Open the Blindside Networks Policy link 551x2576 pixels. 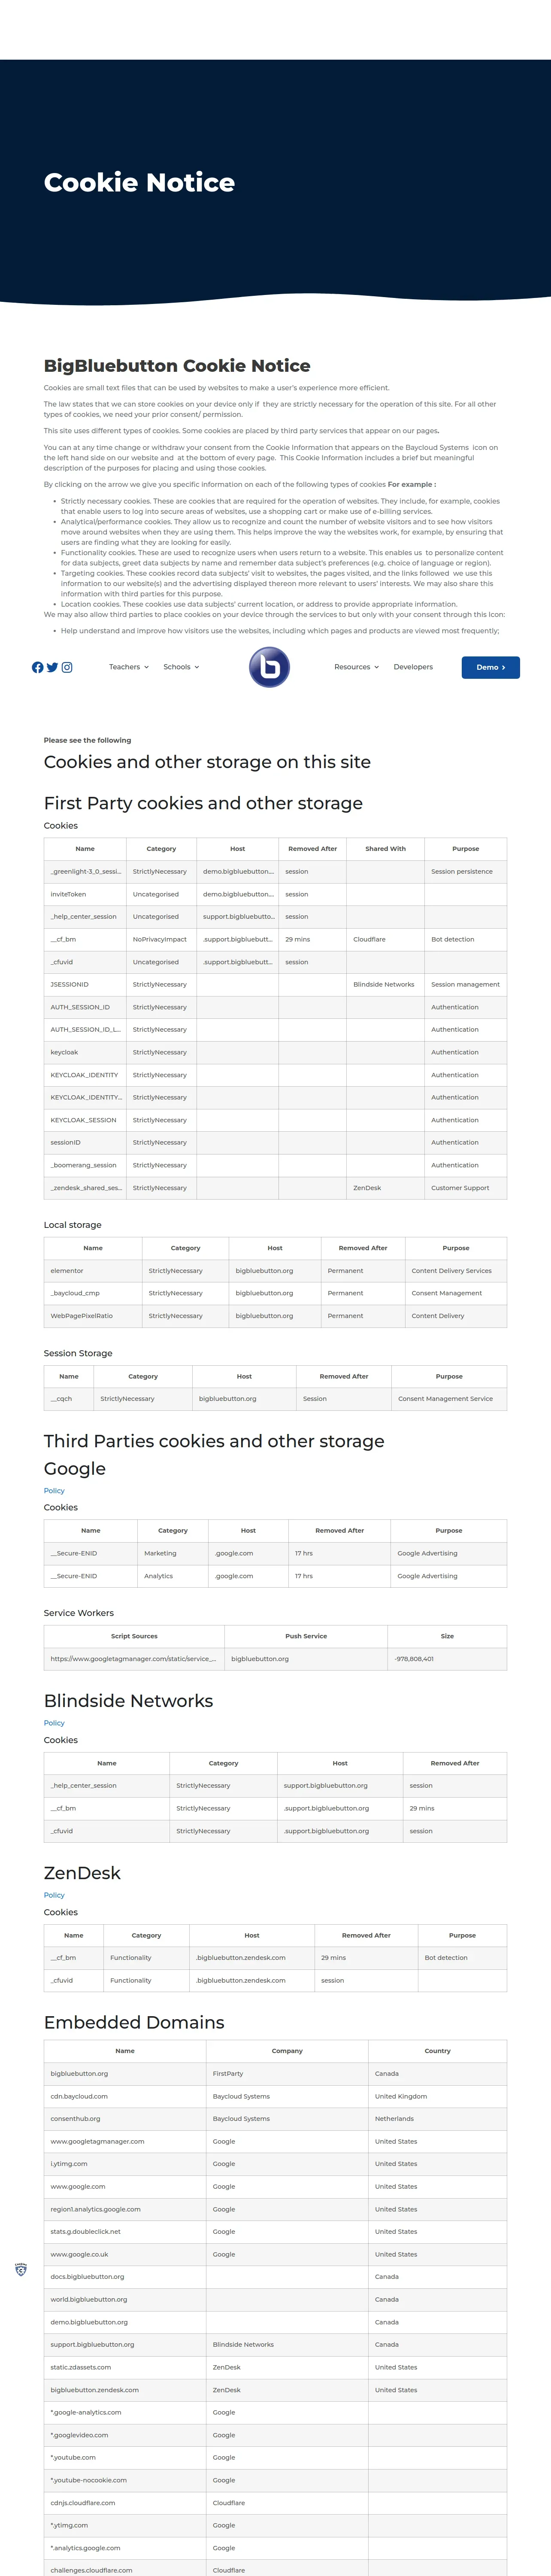click(54, 1723)
